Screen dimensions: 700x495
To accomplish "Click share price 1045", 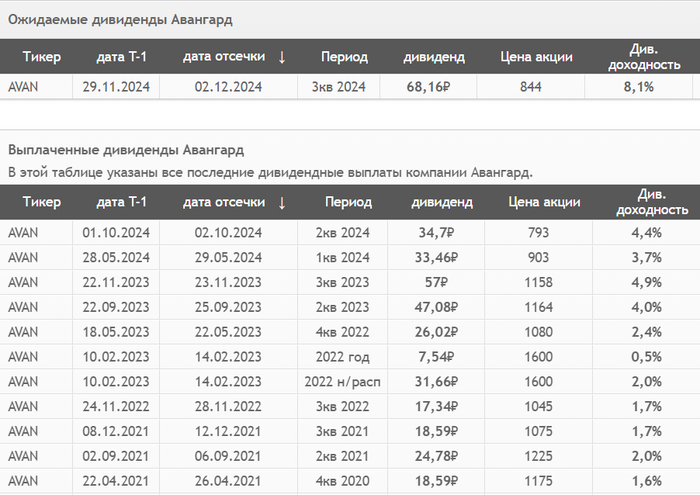I will pyautogui.click(x=538, y=407).
